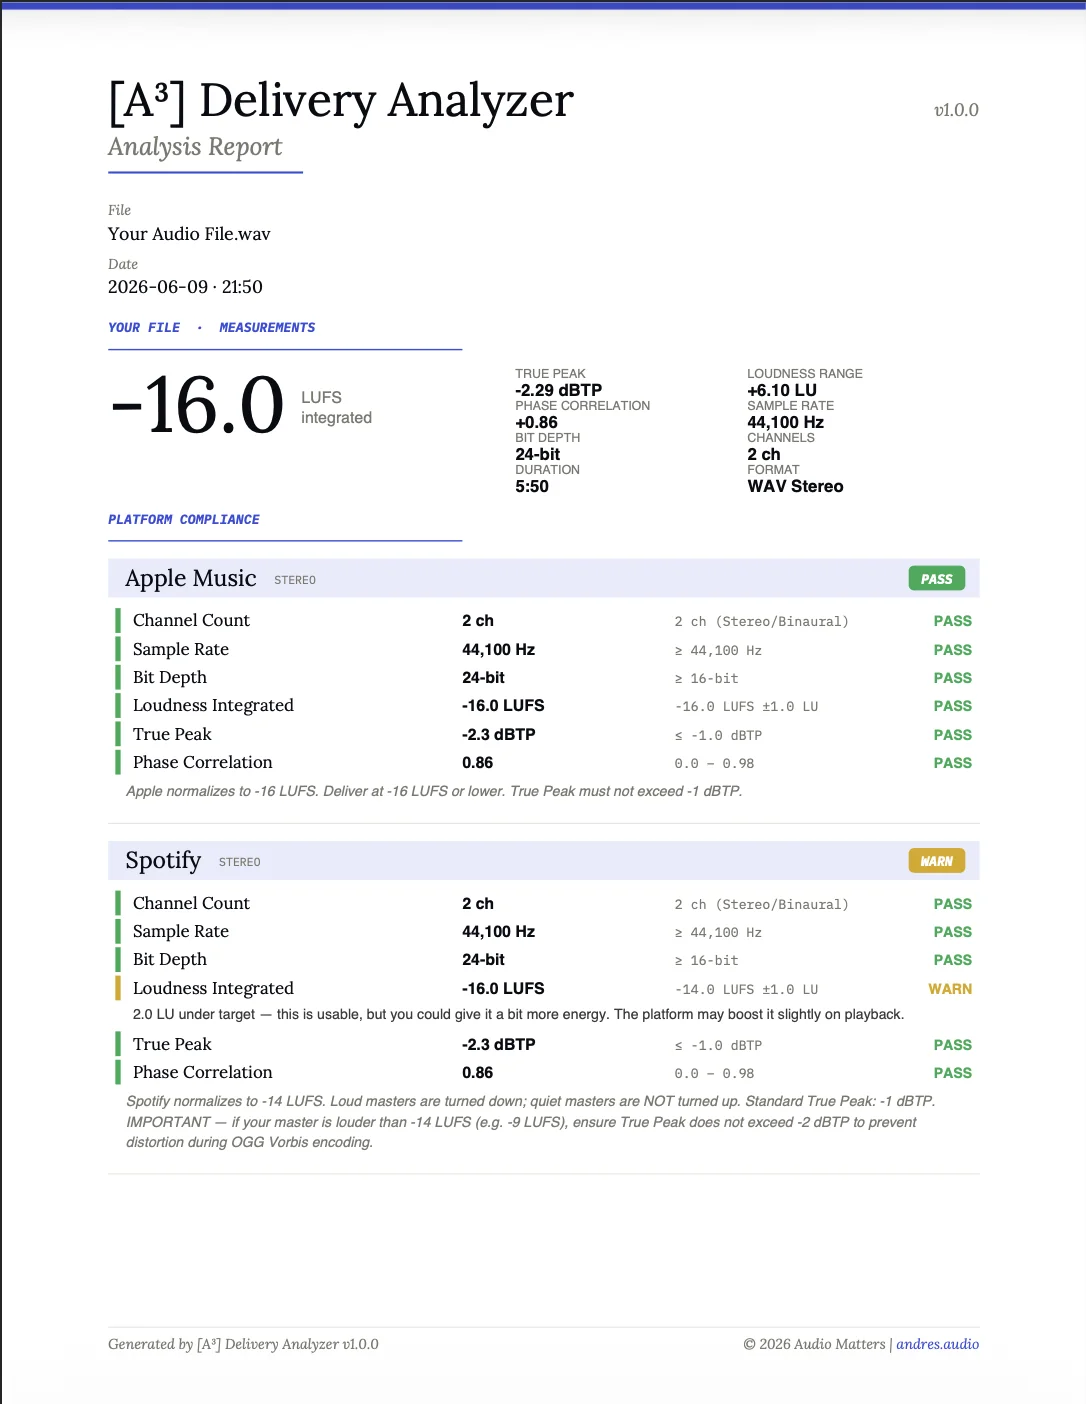The image size is (1086, 1404).
Task: Click the Apple normalizes to -16 LUFS note
Action: click(434, 791)
